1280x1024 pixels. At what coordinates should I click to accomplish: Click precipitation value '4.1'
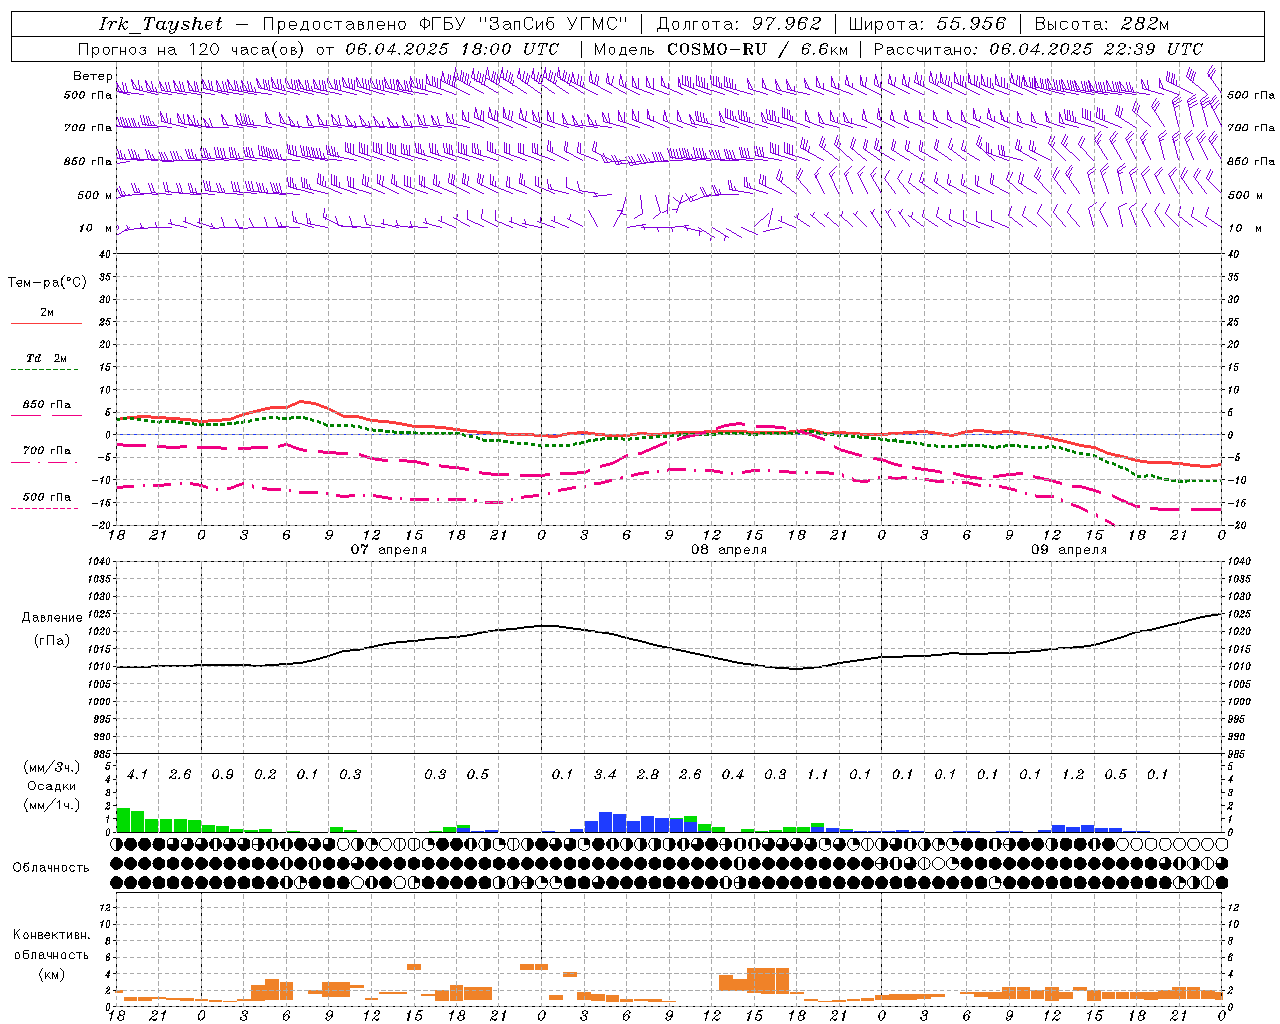click(137, 775)
